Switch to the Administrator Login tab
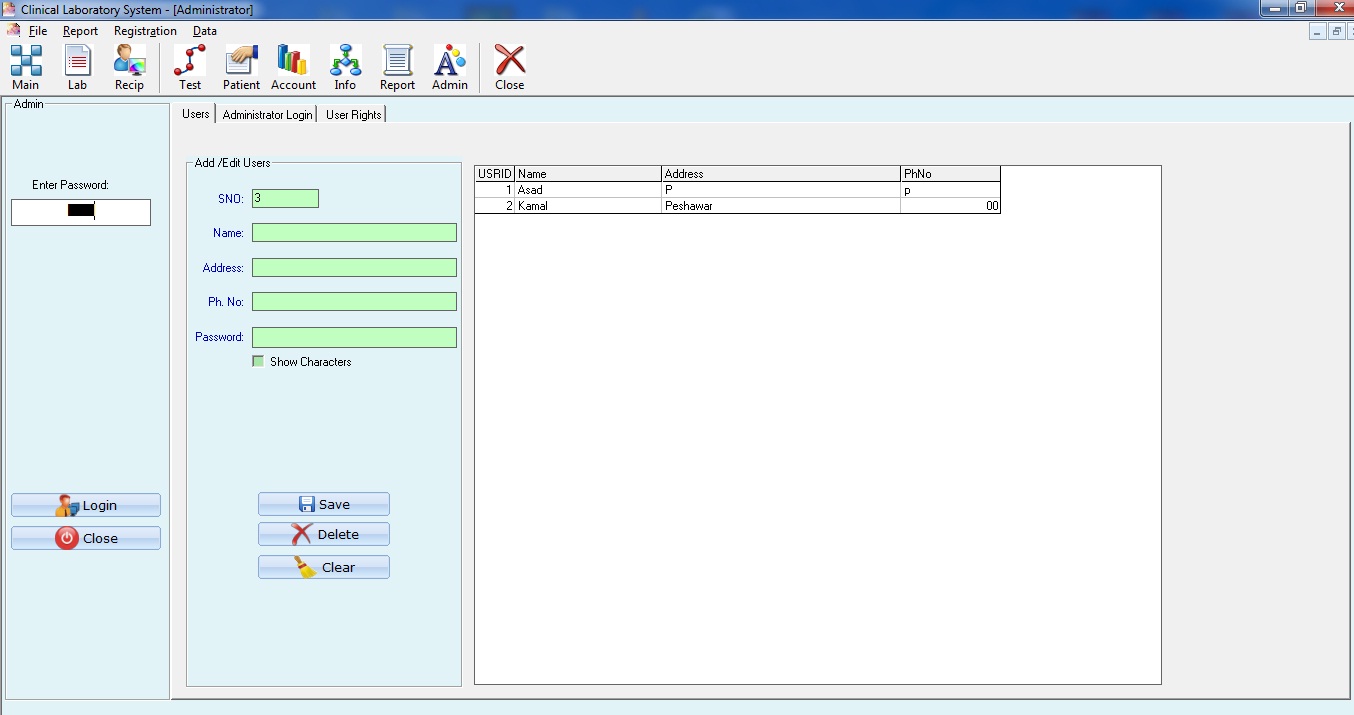 (x=267, y=115)
